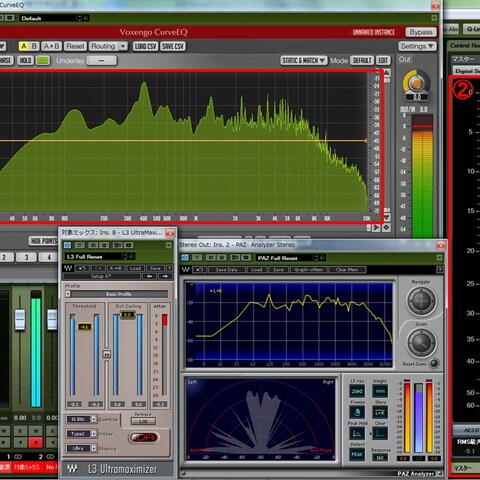Click the LOAD CSV button
The image size is (480, 480).
point(145,46)
